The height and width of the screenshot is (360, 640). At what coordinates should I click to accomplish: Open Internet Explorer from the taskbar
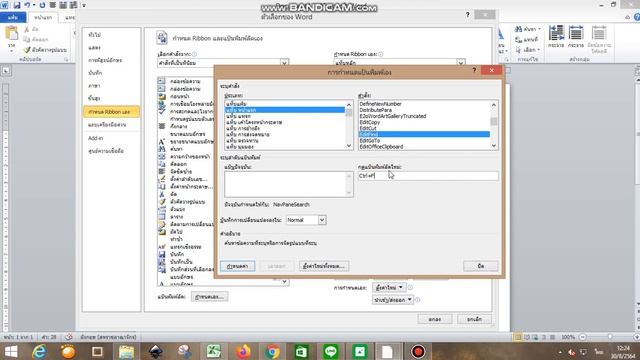[x=39, y=351]
